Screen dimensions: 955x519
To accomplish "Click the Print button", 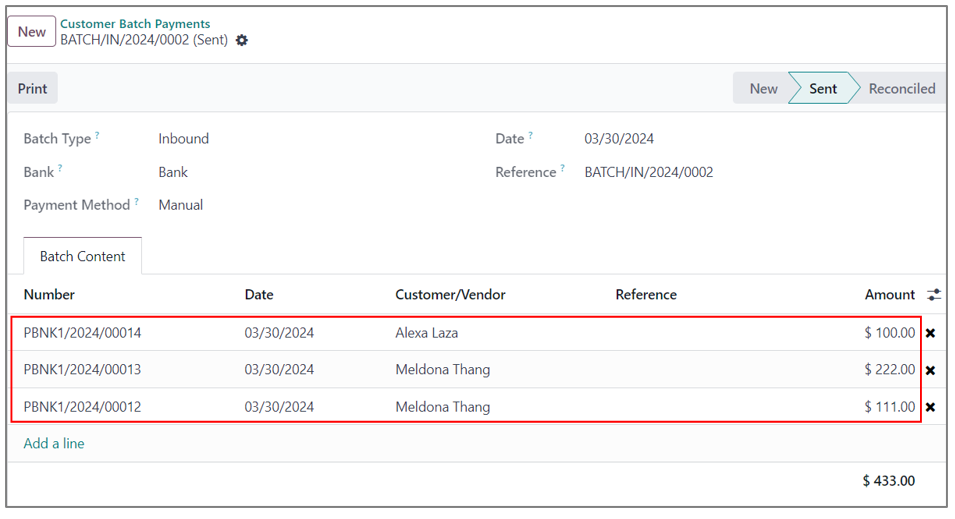I will click(x=32, y=88).
